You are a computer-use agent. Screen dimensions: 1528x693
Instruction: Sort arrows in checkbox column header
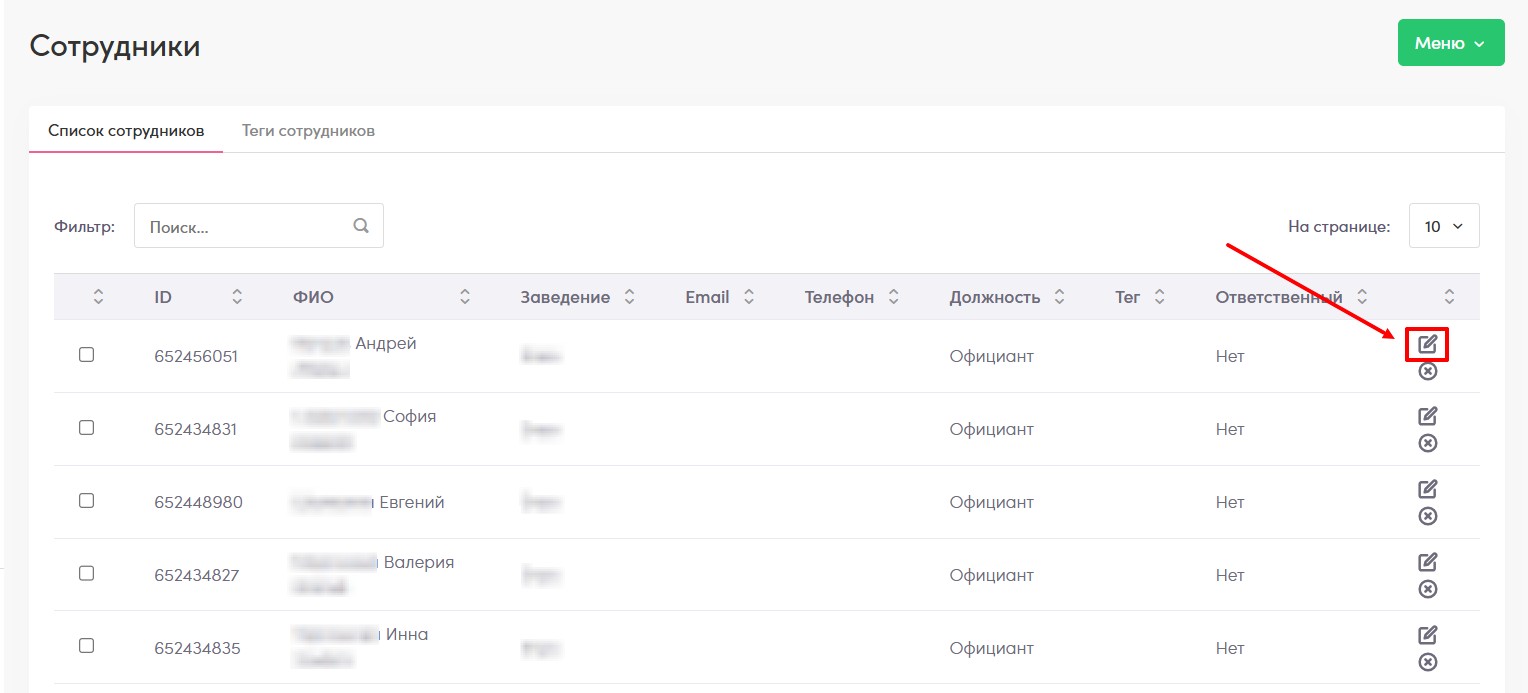click(98, 297)
